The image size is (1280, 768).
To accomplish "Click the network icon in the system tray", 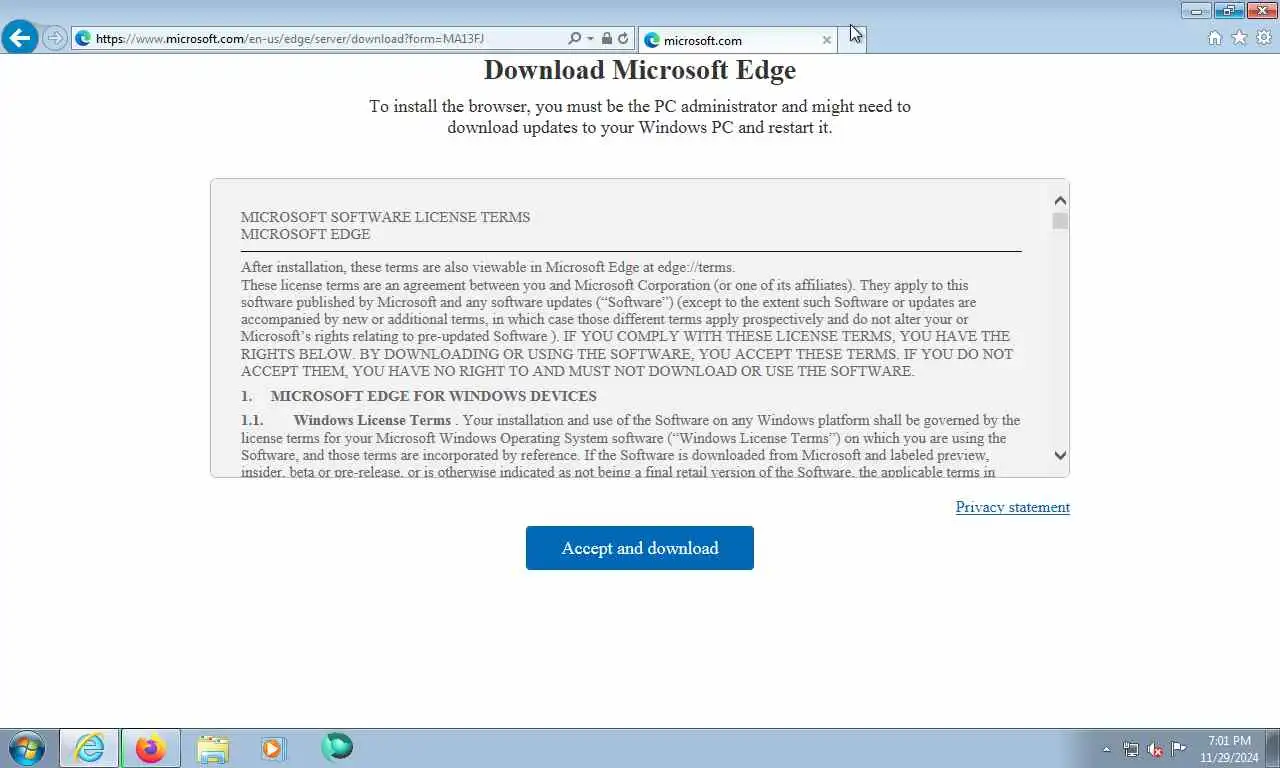I will [x=1131, y=749].
